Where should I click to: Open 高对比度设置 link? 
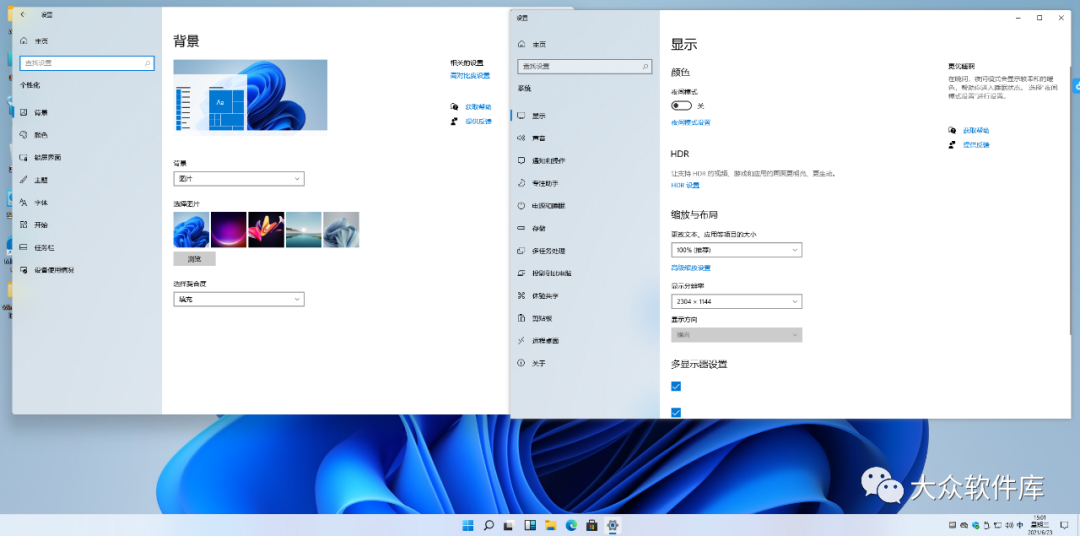coord(470,76)
